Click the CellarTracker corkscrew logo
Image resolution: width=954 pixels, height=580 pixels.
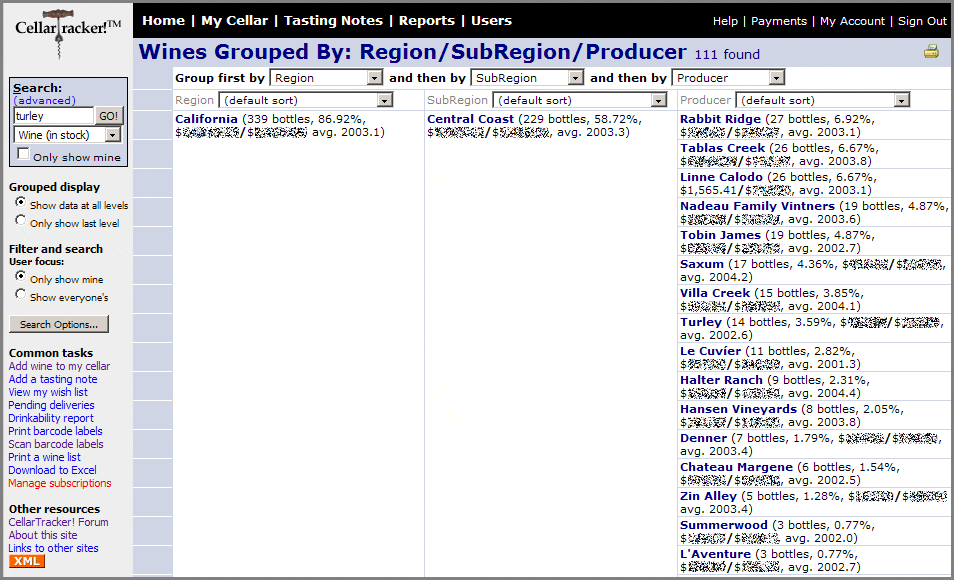coord(66,33)
